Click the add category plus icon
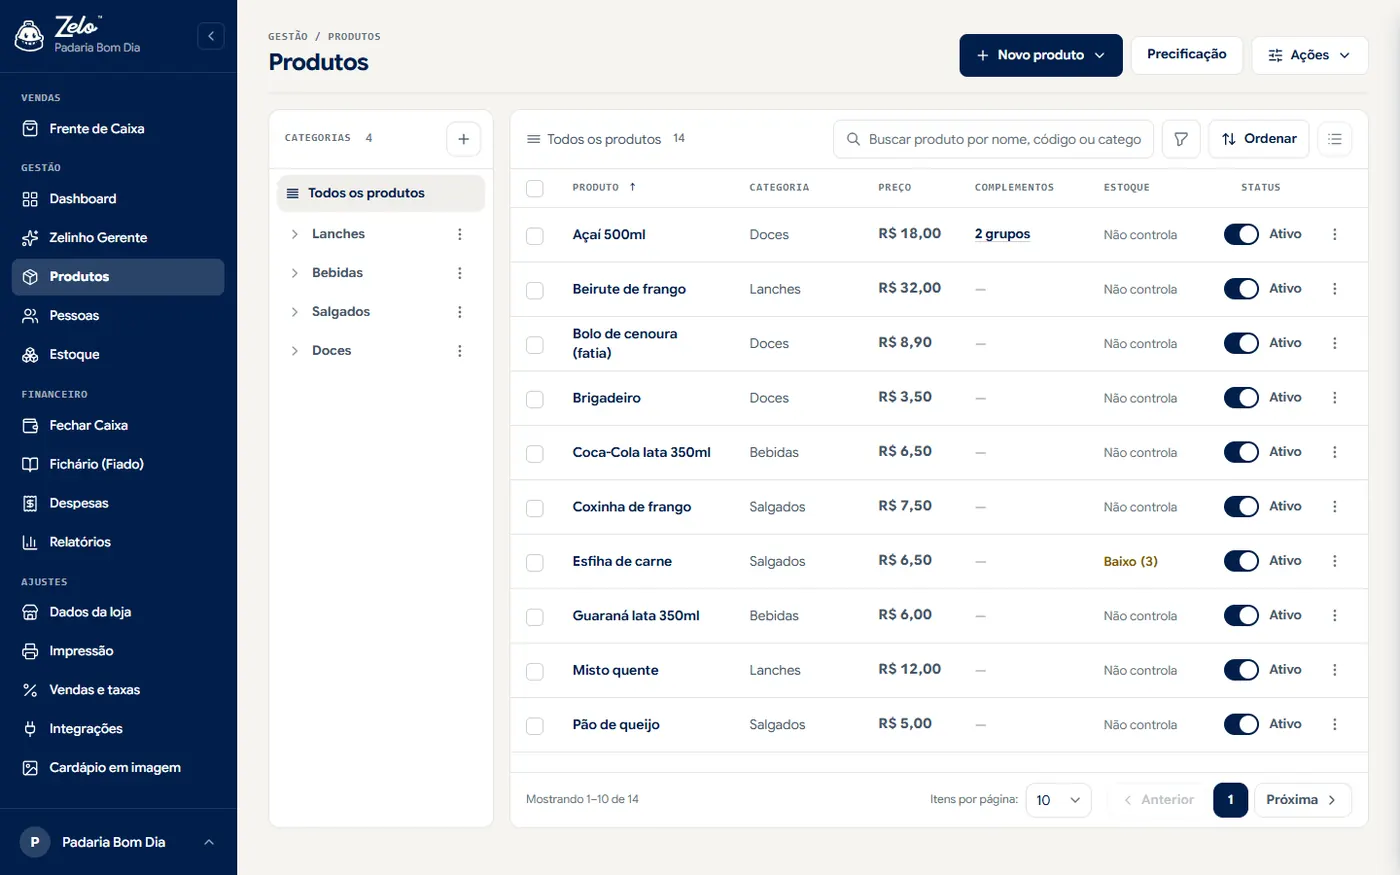The image size is (1400, 875). pos(463,139)
